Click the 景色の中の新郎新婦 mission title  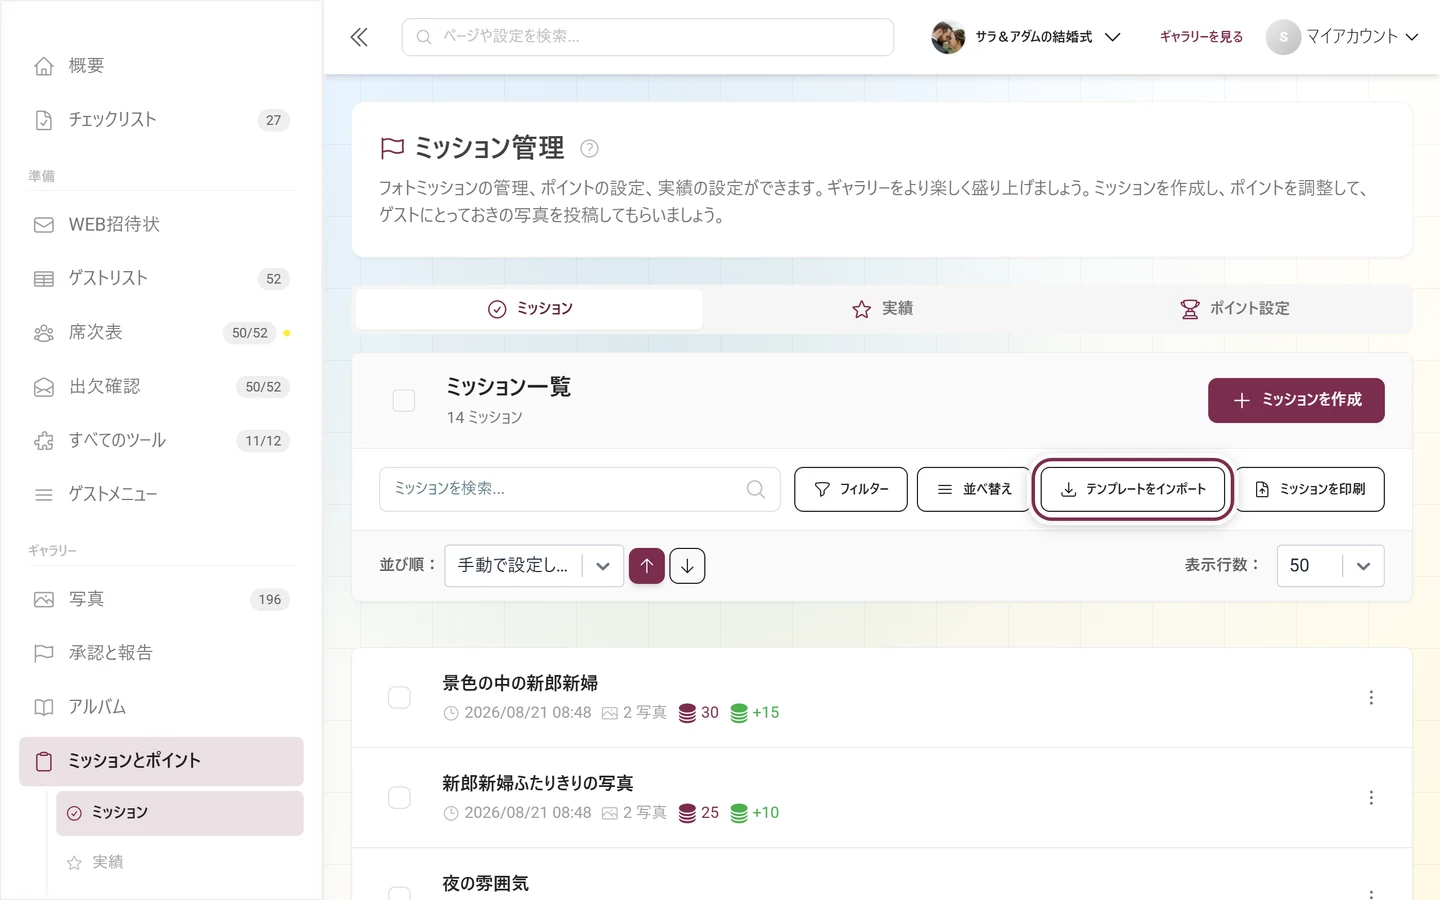pyautogui.click(x=520, y=684)
